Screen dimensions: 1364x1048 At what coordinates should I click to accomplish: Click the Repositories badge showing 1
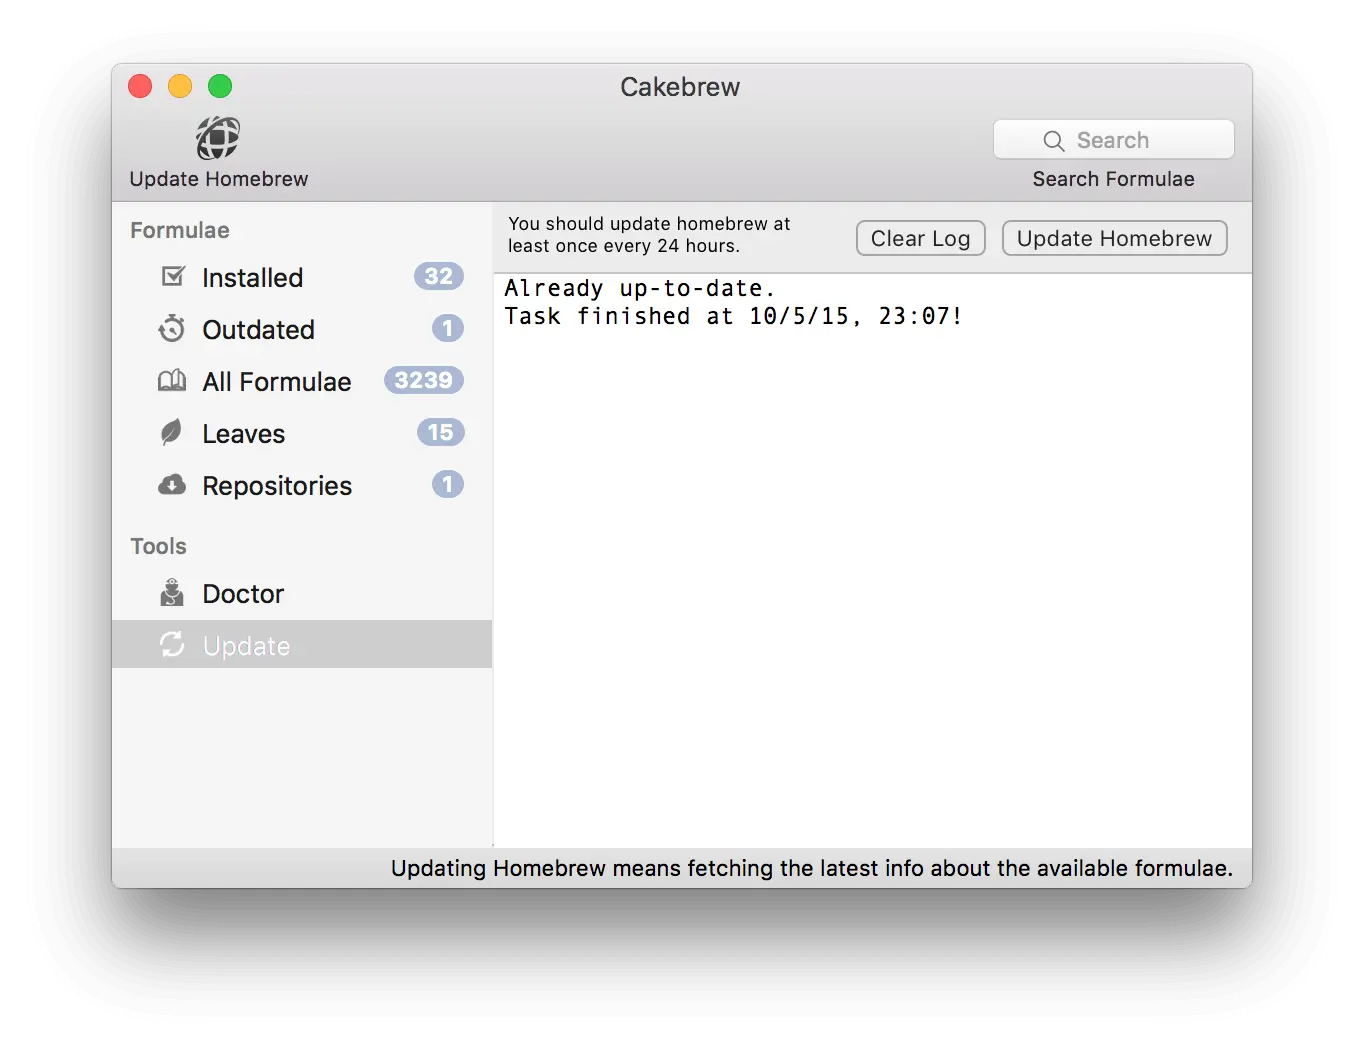coord(447,484)
